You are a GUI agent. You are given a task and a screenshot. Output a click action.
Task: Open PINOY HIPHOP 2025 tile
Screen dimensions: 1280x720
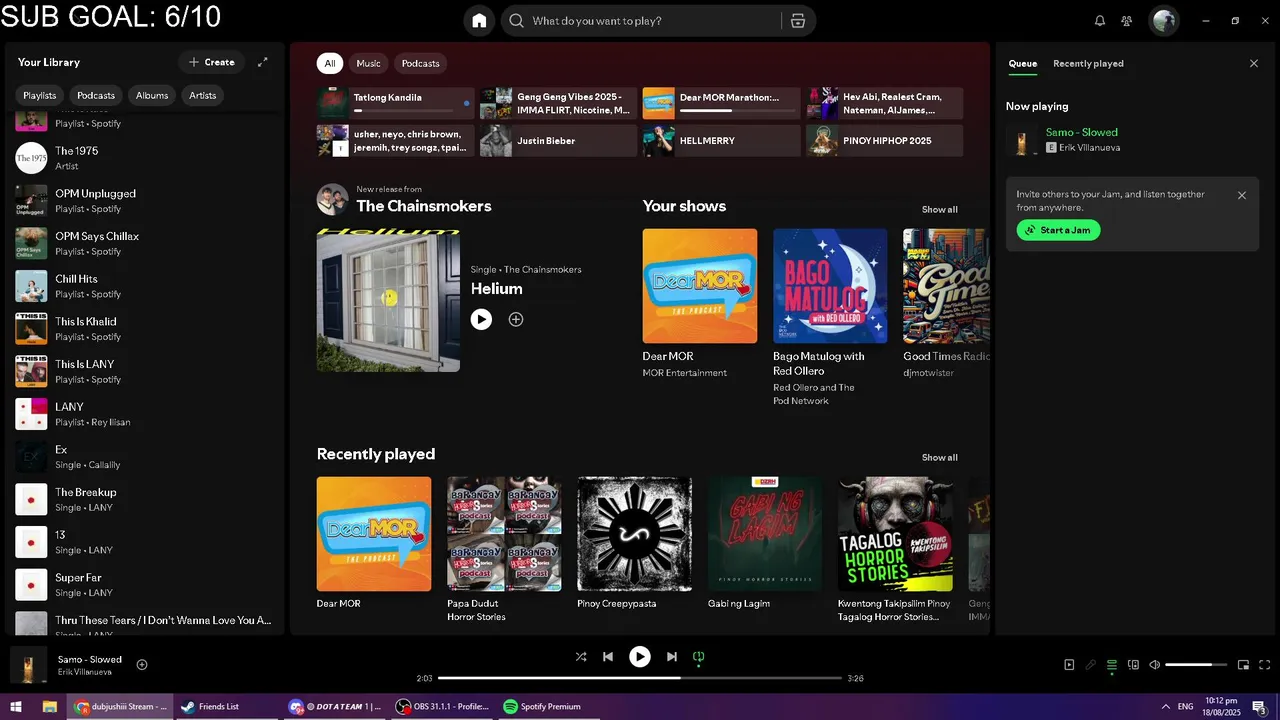point(885,140)
